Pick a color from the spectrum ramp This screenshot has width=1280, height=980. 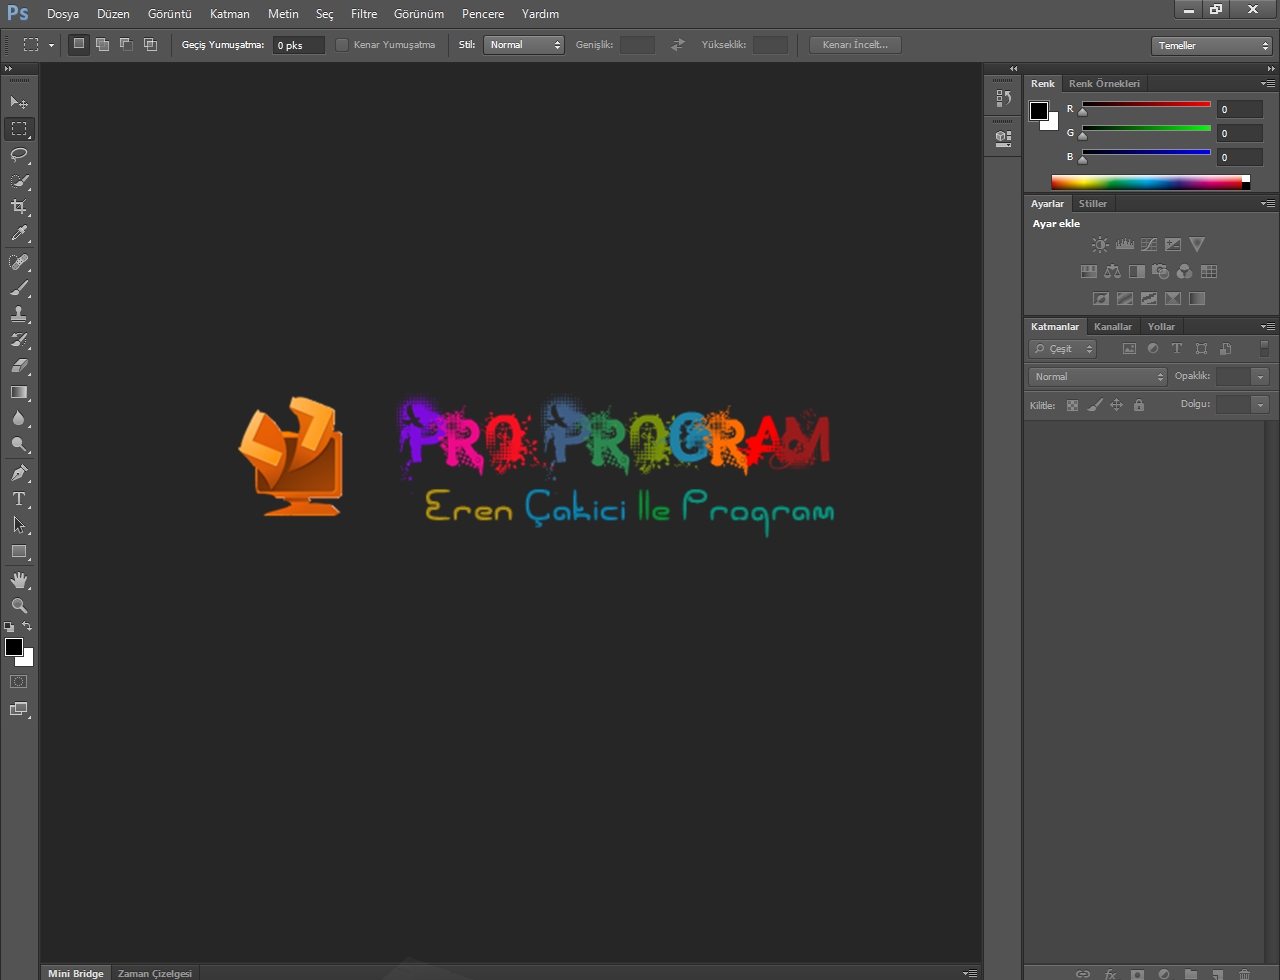[x=1150, y=183]
